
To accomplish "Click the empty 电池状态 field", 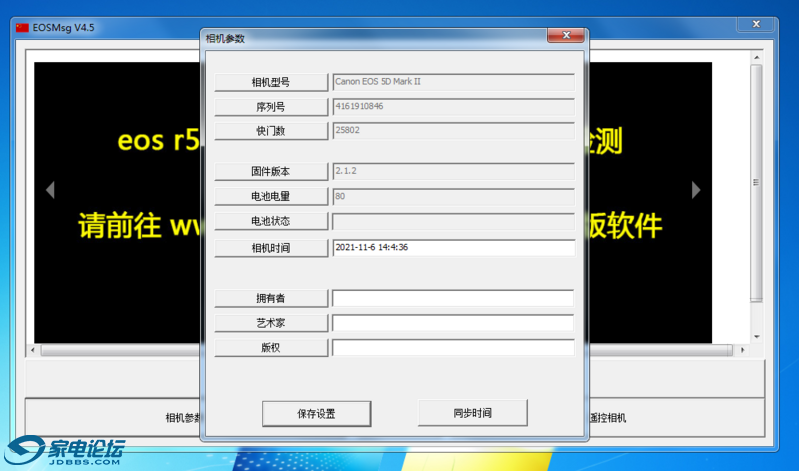I will point(454,221).
